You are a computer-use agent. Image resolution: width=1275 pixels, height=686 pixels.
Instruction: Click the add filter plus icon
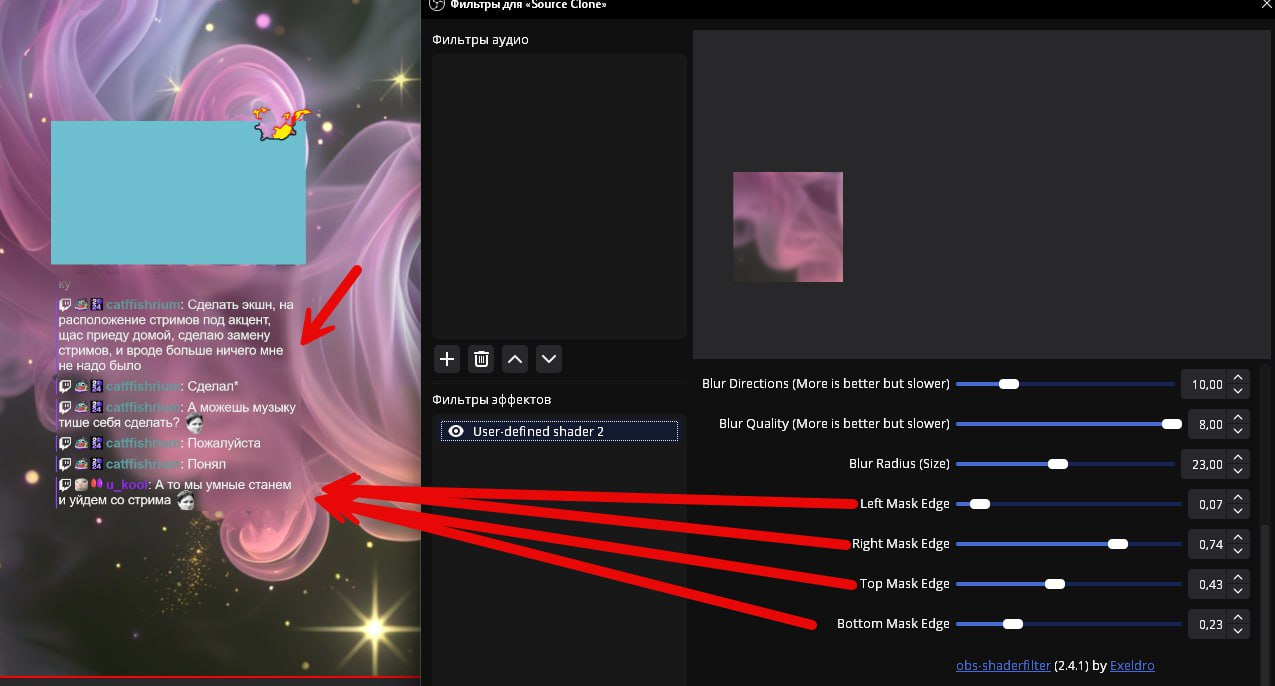(x=447, y=358)
